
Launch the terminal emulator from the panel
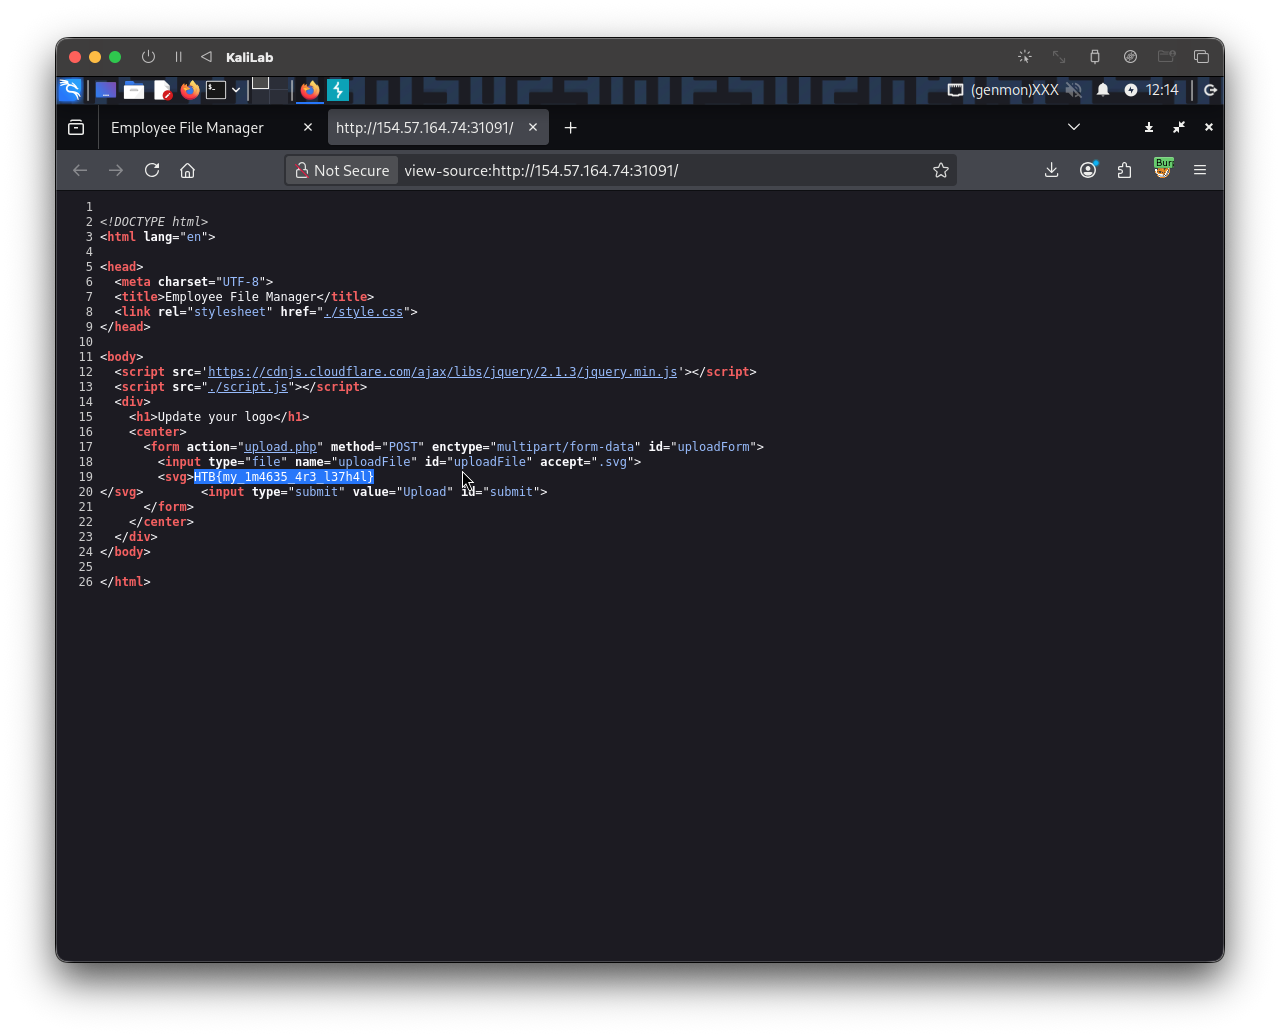(x=216, y=90)
